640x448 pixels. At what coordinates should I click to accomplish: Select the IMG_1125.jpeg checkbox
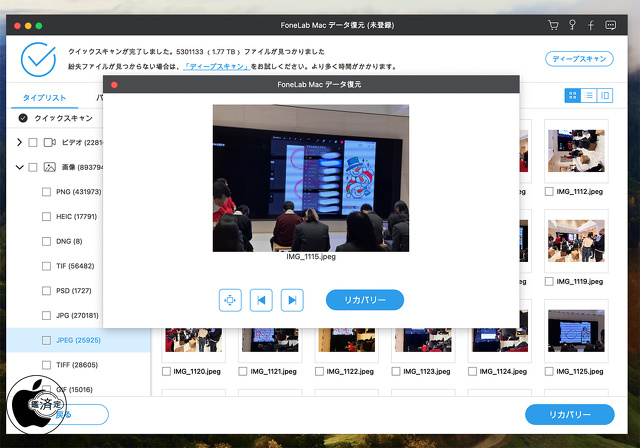click(549, 371)
